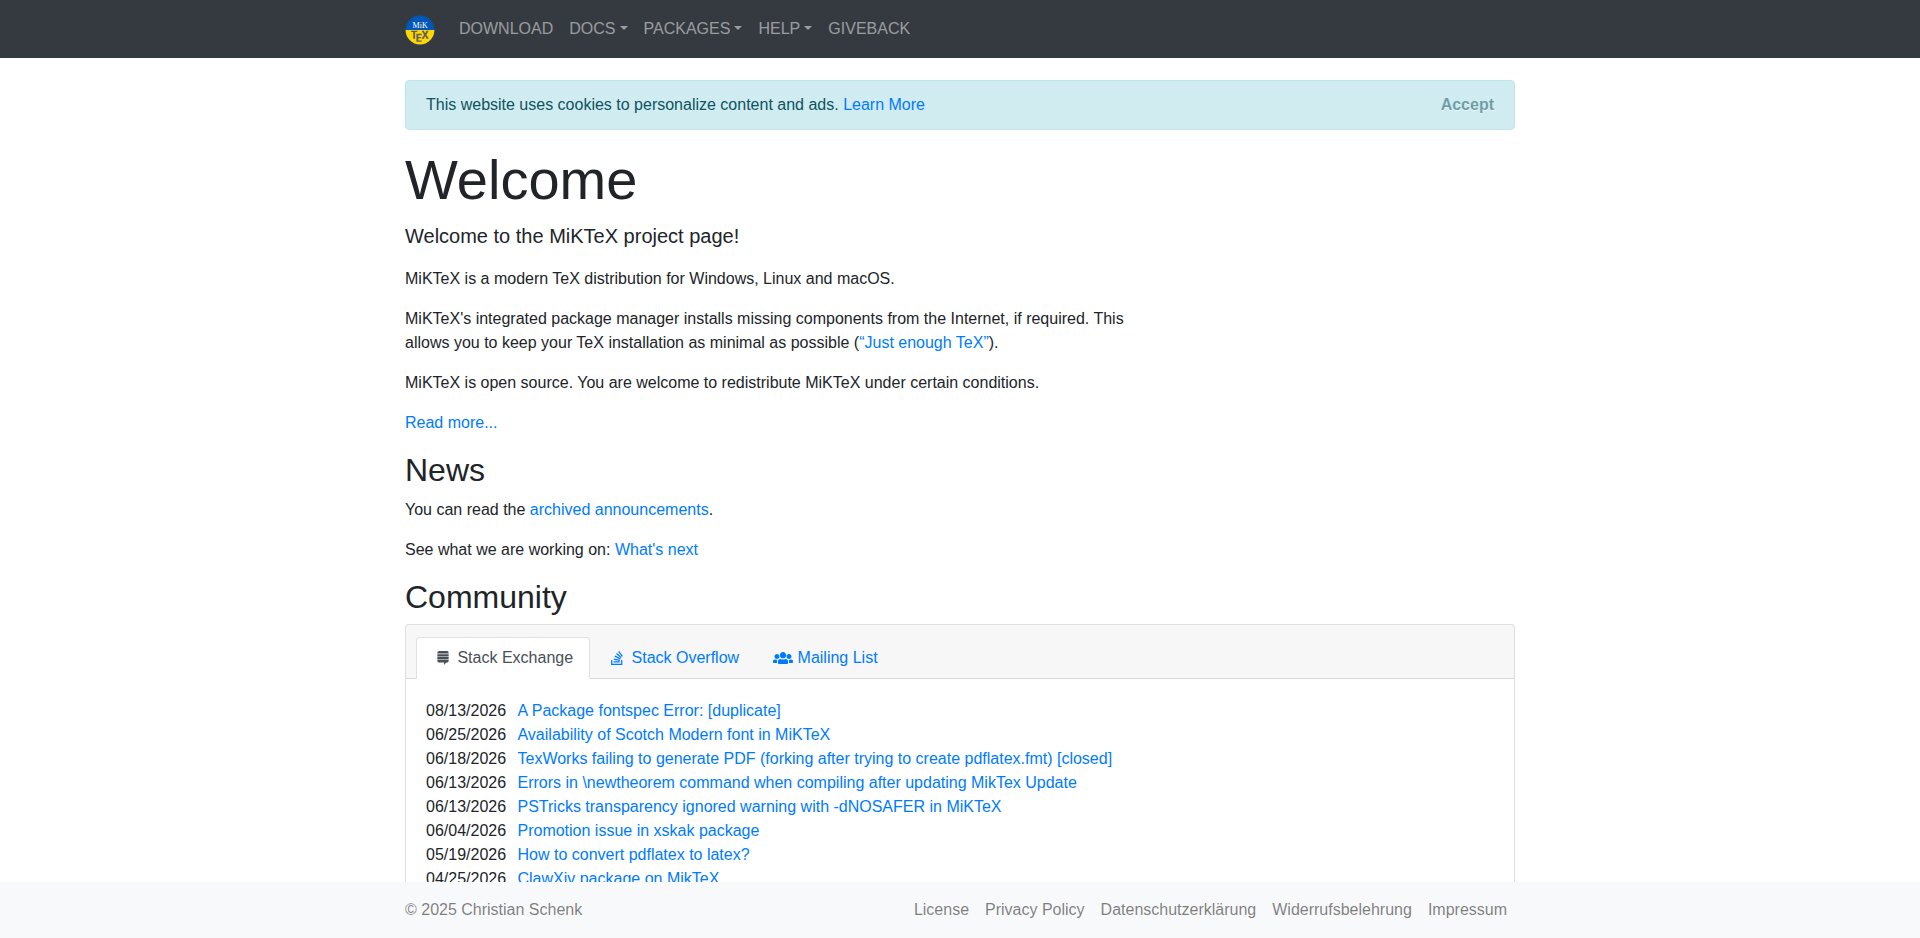Click the Welcome page heading
This screenshot has width=1920, height=938.
pyautogui.click(x=521, y=181)
